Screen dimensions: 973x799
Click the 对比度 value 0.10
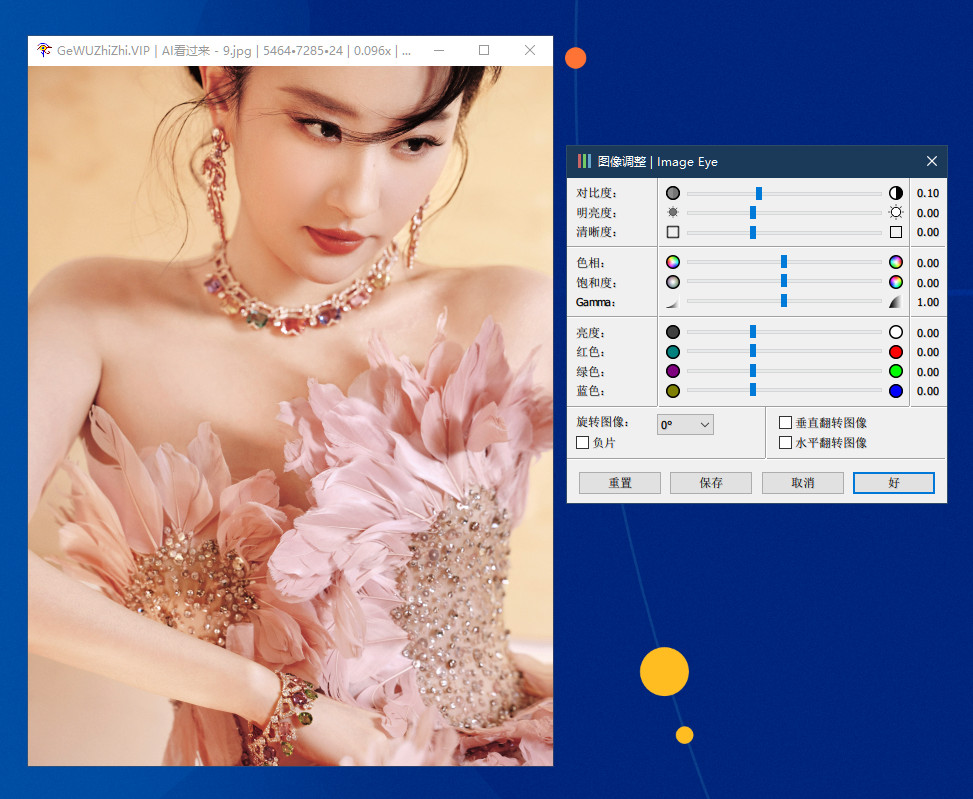click(x=928, y=193)
